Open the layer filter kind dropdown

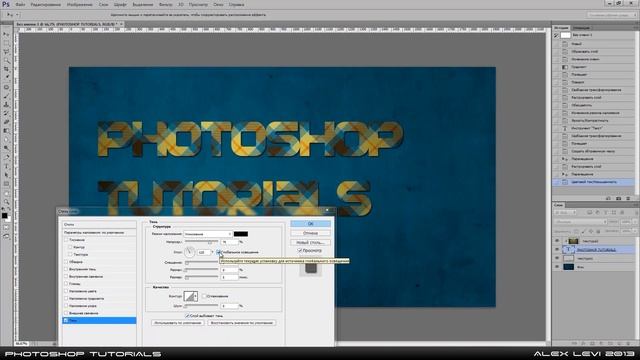pos(566,212)
